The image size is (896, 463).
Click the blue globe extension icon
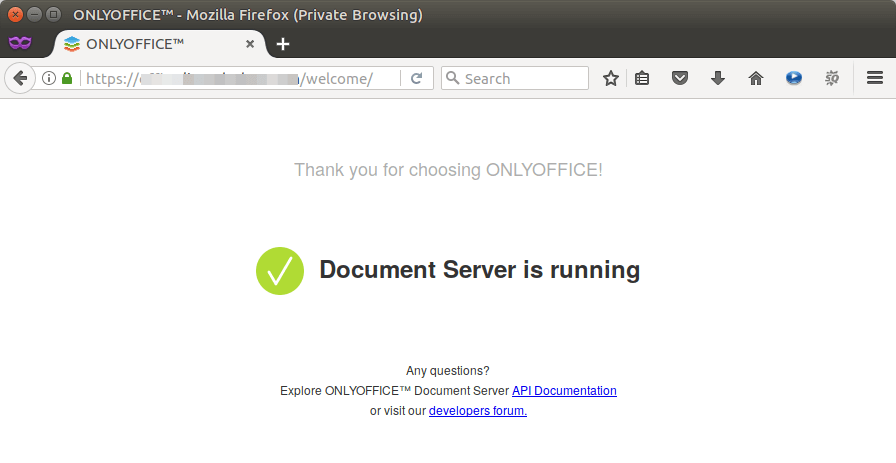[x=794, y=78]
